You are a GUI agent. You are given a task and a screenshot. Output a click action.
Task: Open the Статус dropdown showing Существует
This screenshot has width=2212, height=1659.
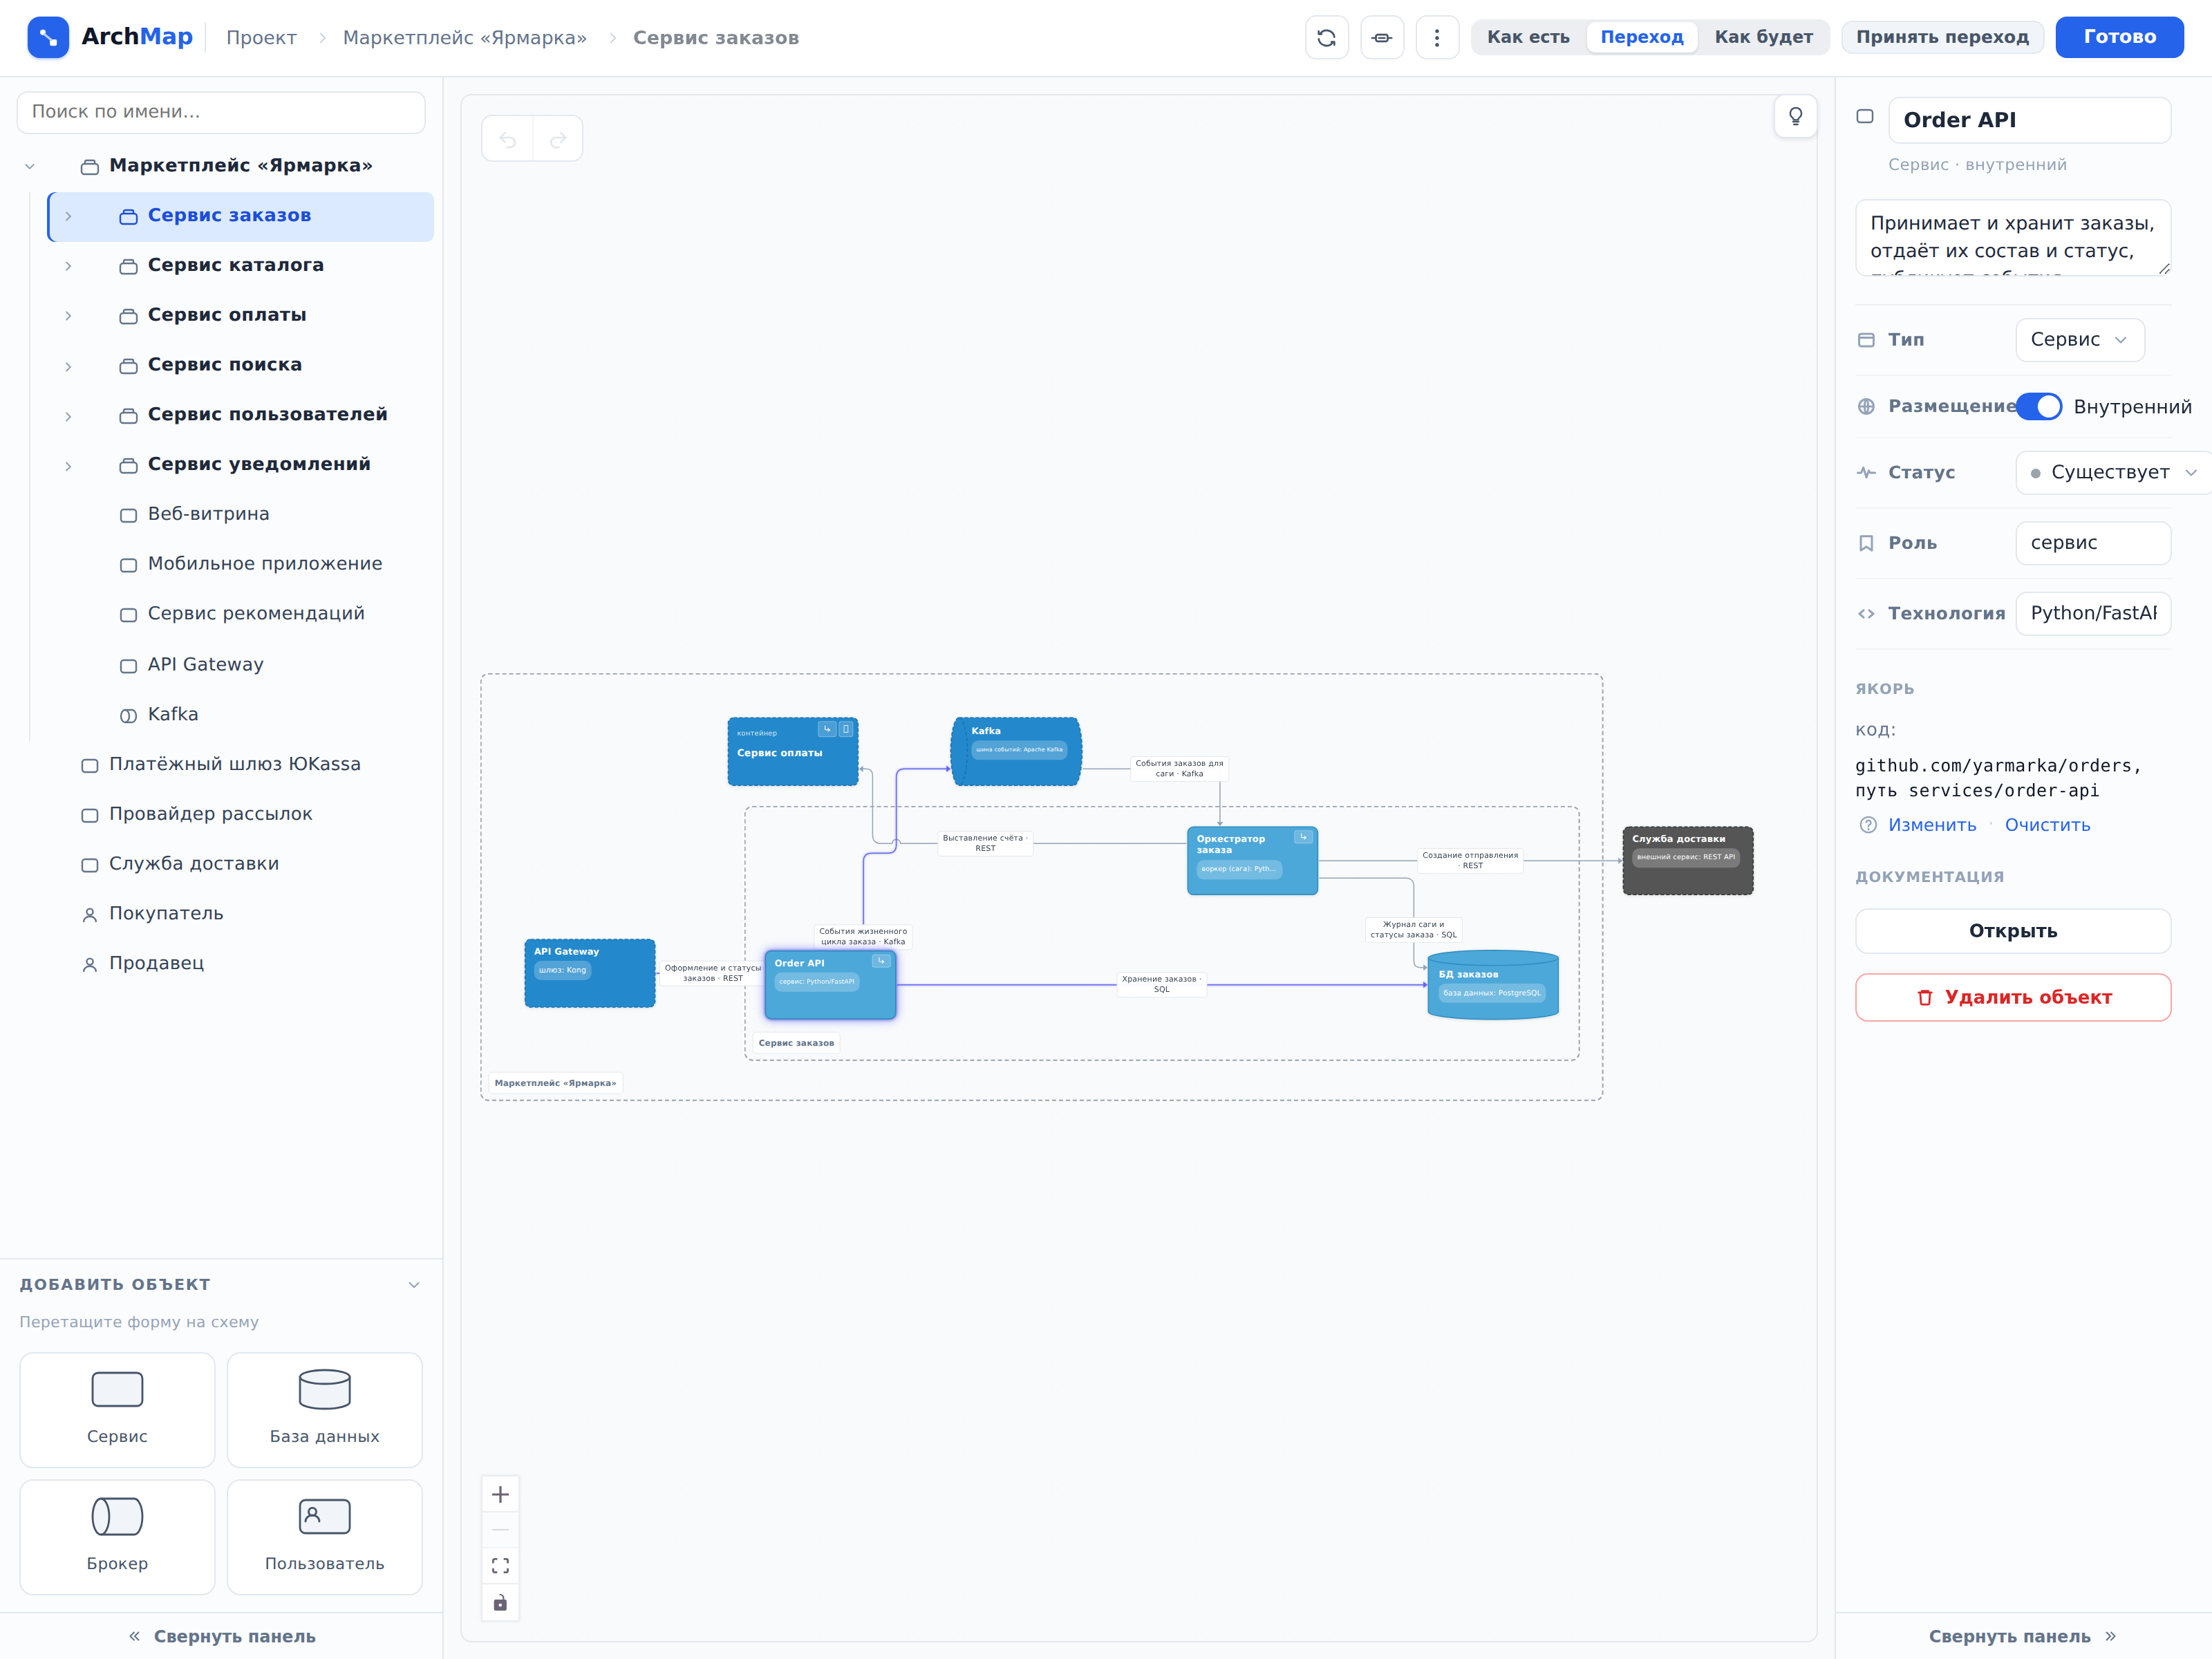(2114, 472)
